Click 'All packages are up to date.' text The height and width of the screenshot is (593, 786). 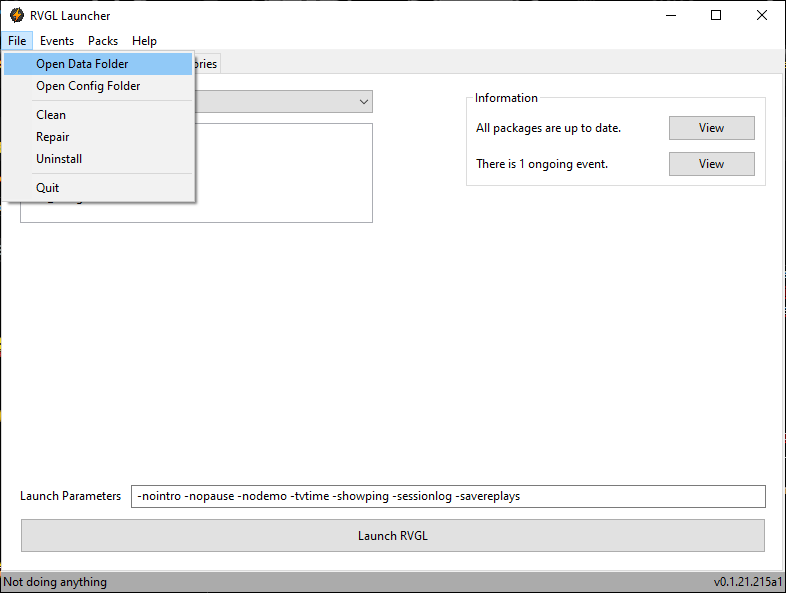click(548, 128)
